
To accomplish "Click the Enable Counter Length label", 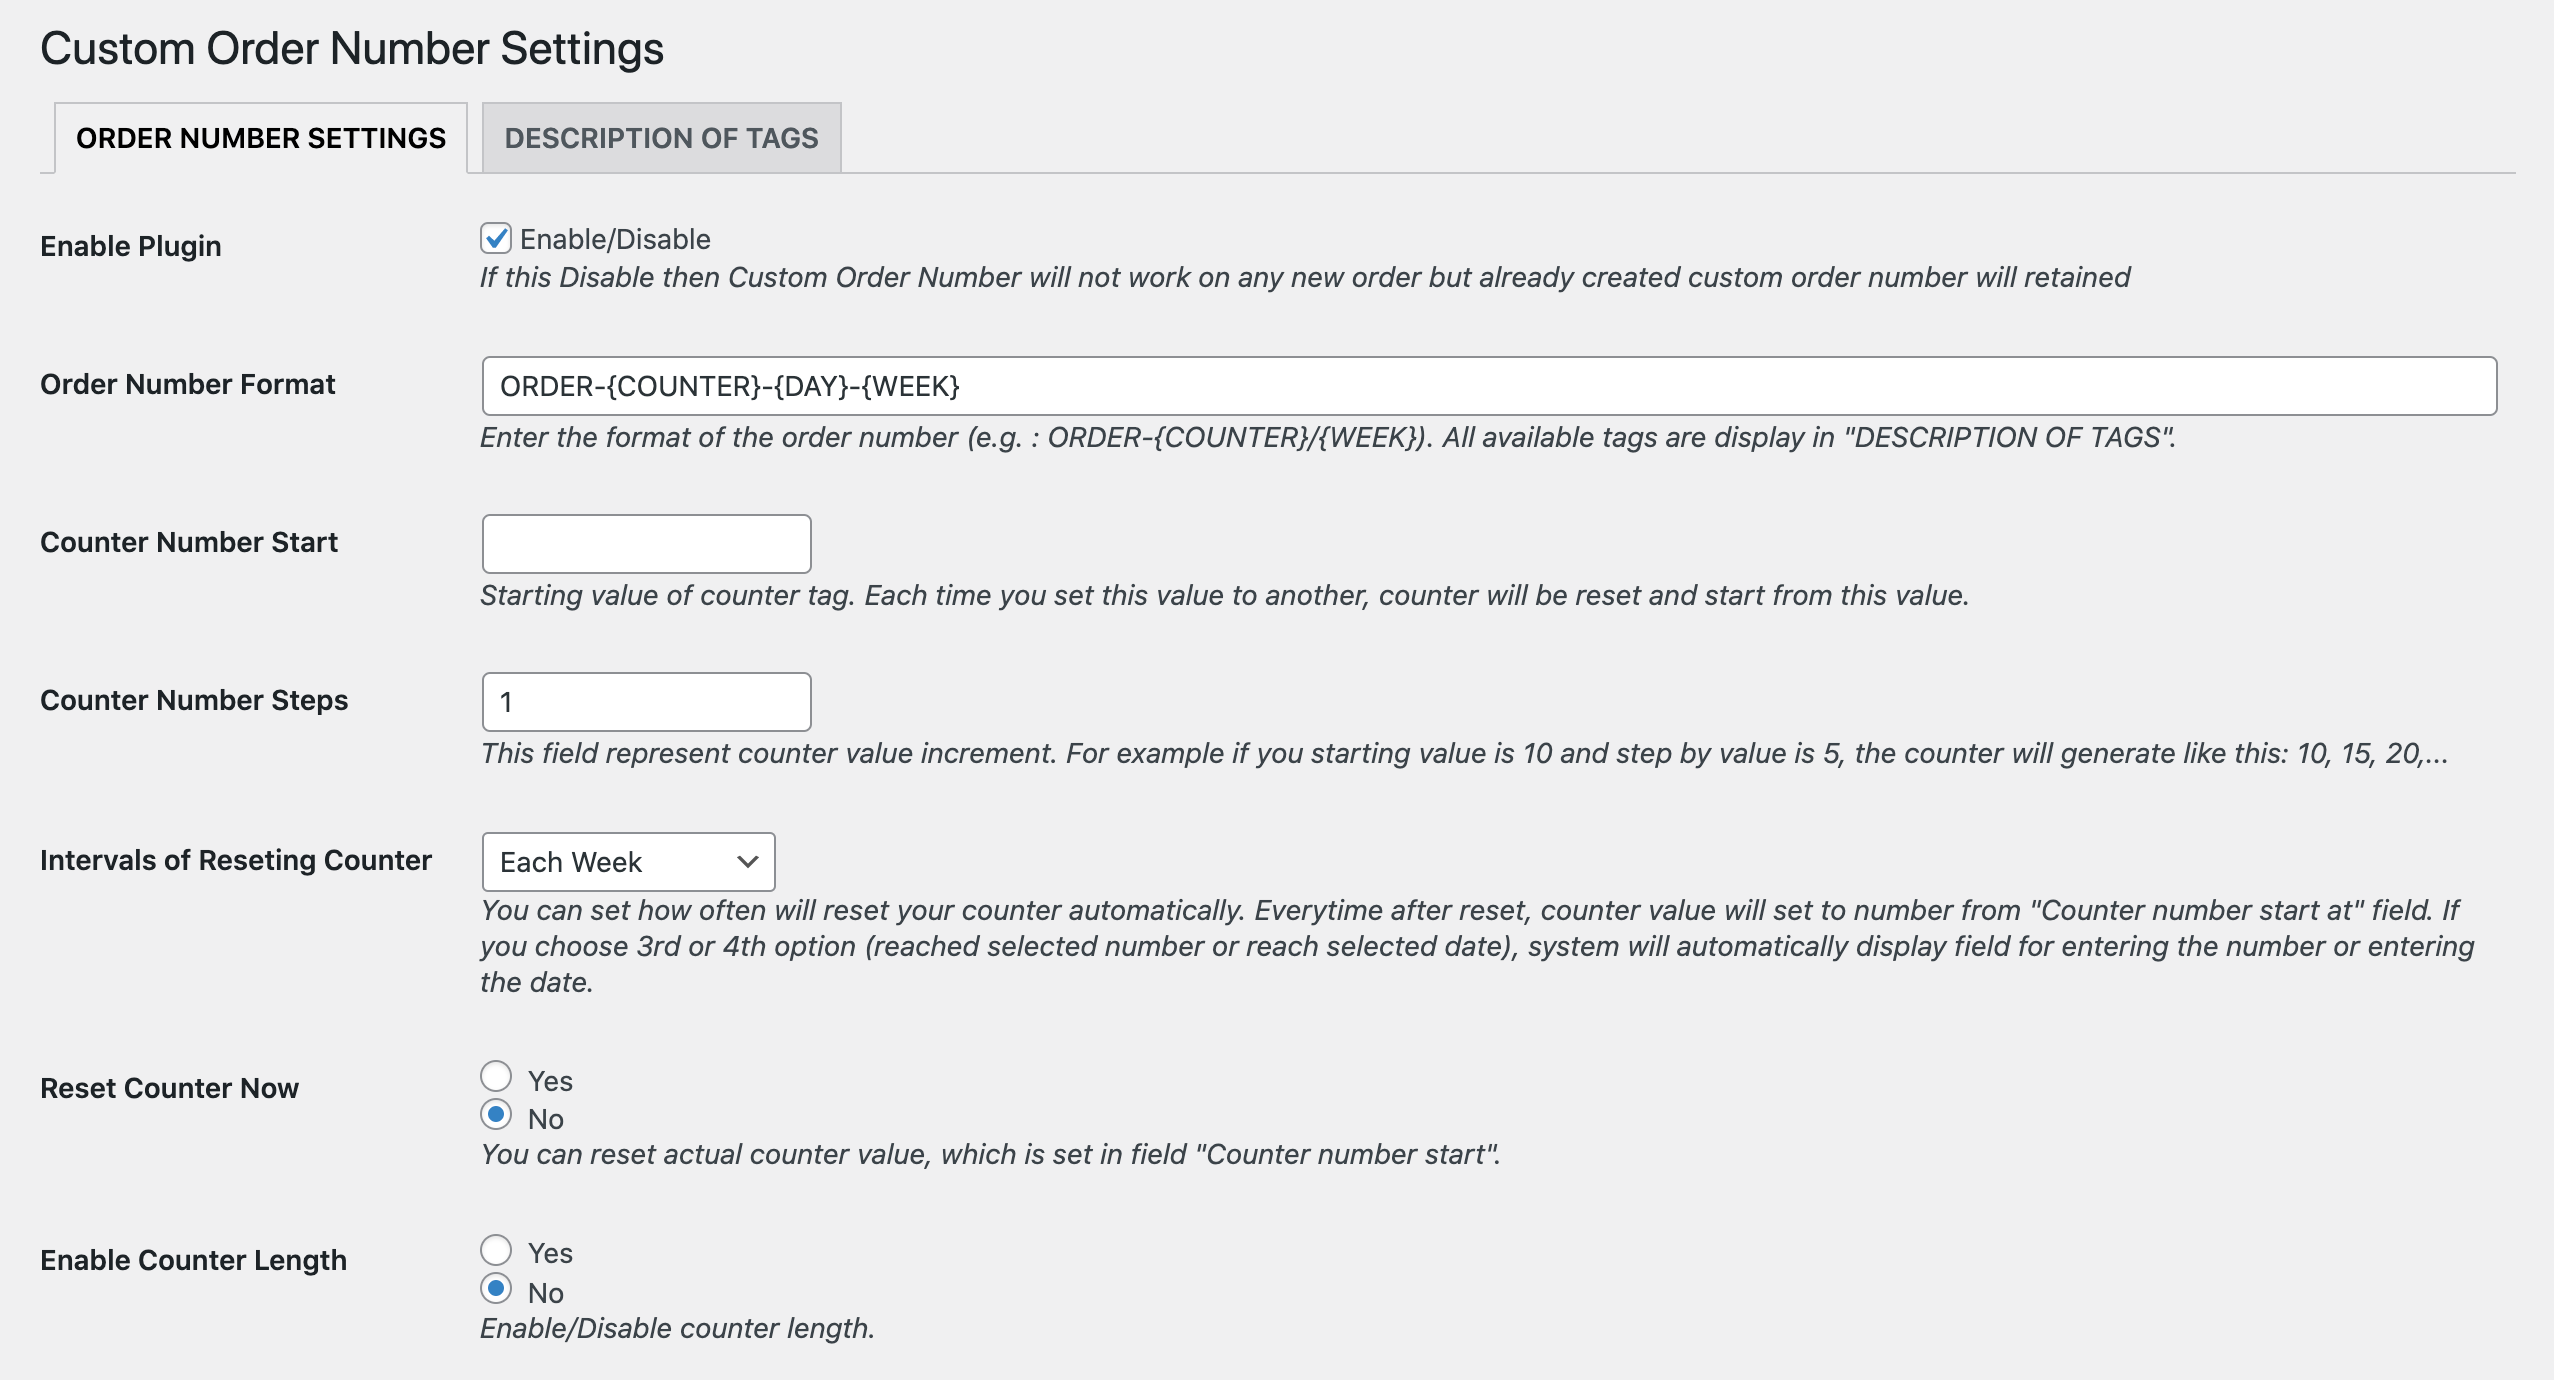I will click(x=194, y=1260).
